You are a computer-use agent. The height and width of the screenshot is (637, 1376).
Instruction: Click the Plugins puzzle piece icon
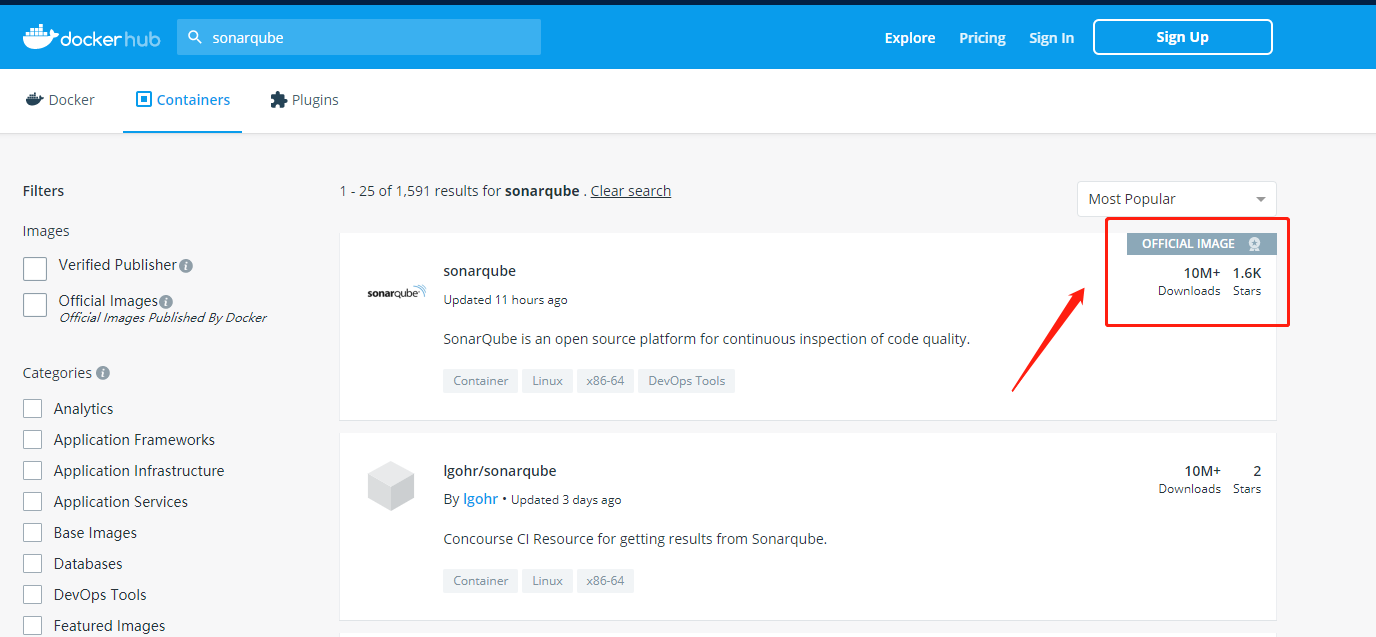click(279, 100)
